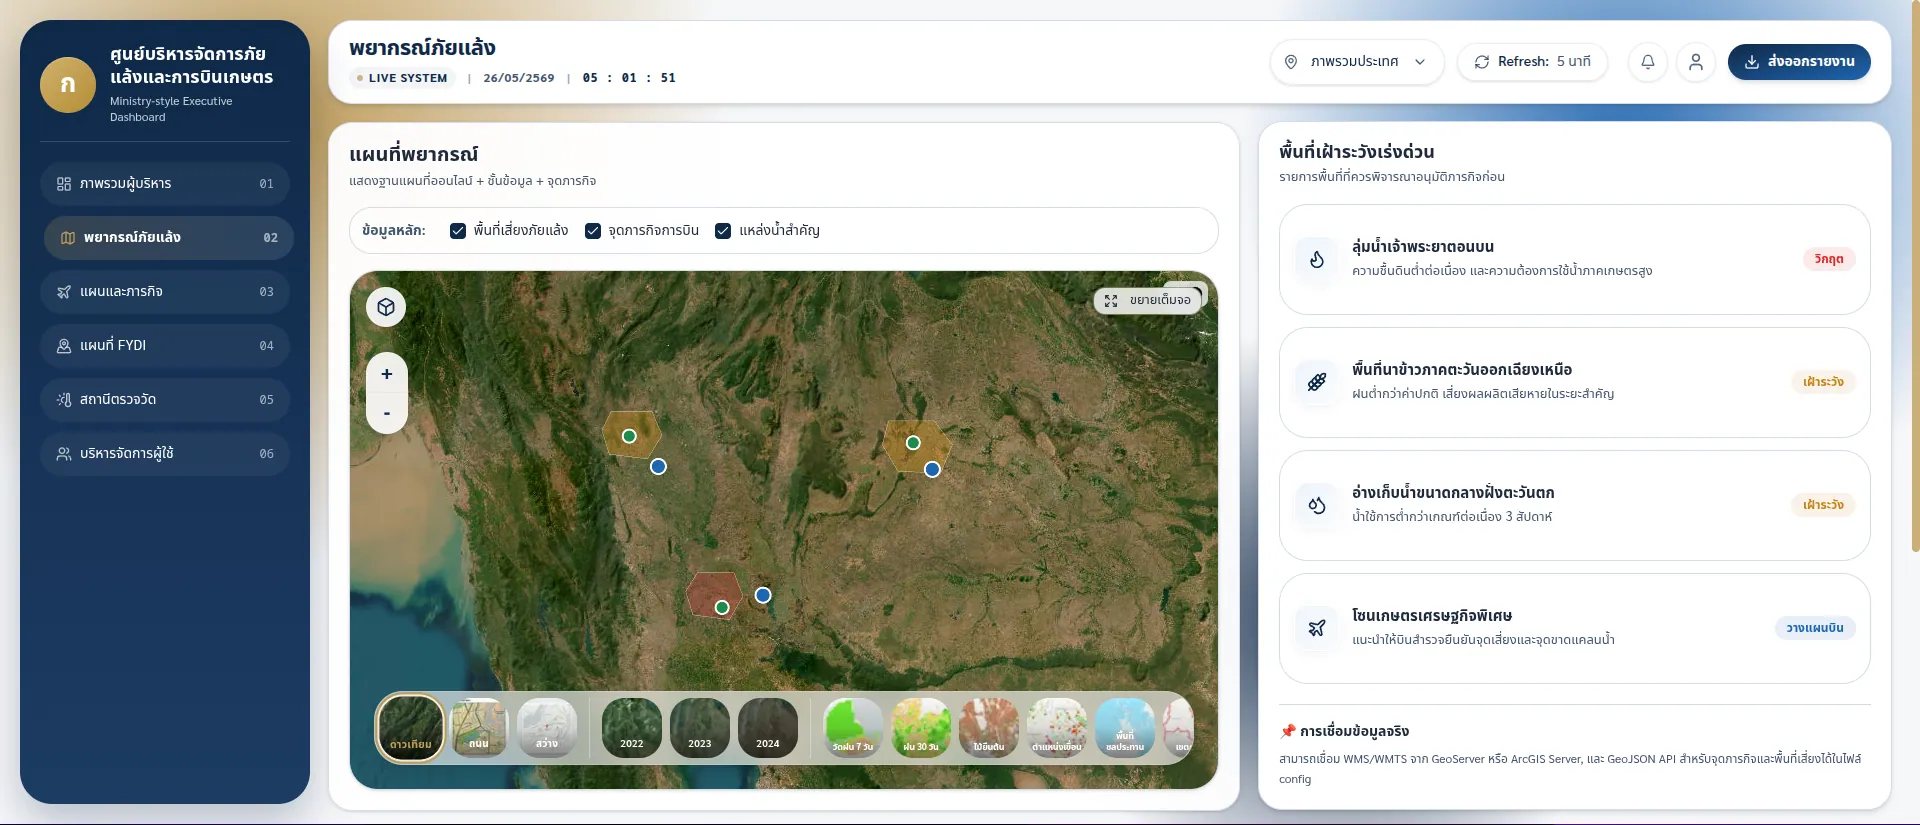Uncheck the พื้นที่เสี่ยงภัยแล้ง checkbox
The width and height of the screenshot is (1920, 825).
[x=458, y=231]
